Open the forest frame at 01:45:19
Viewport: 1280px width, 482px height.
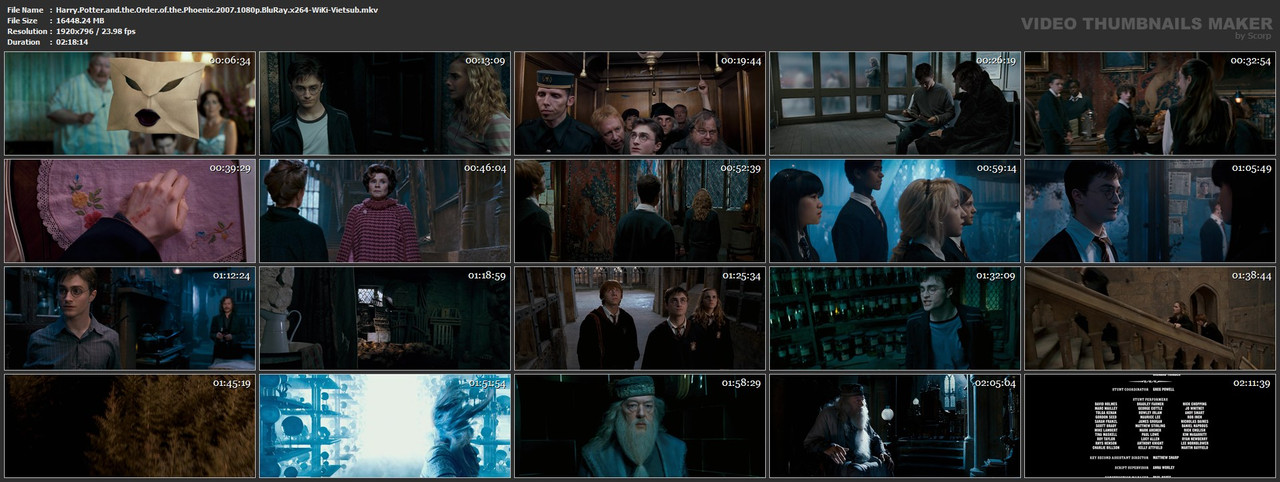pyautogui.click(x=130, y=425)
